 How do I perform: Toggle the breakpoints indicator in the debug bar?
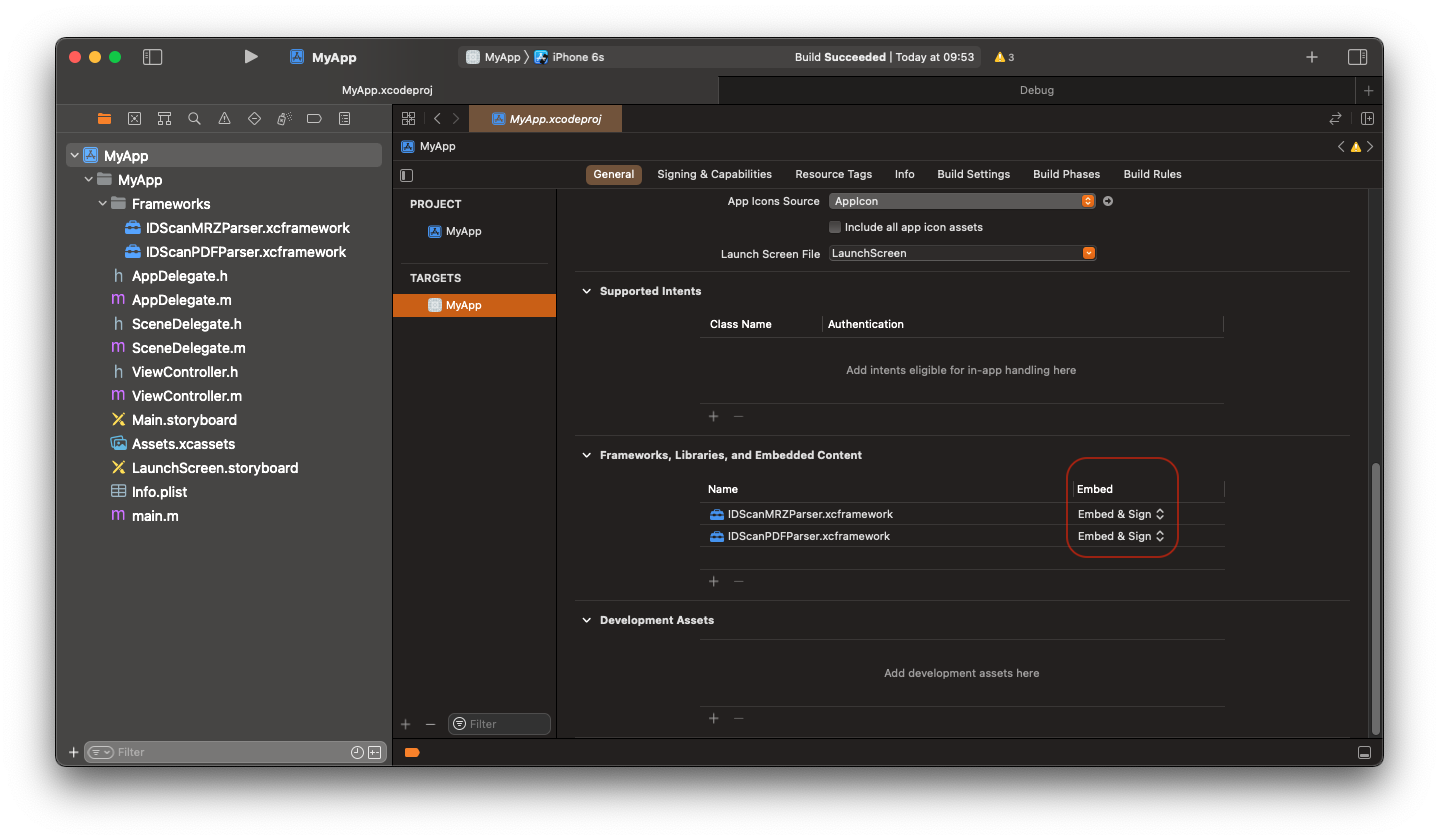[412, 752]
